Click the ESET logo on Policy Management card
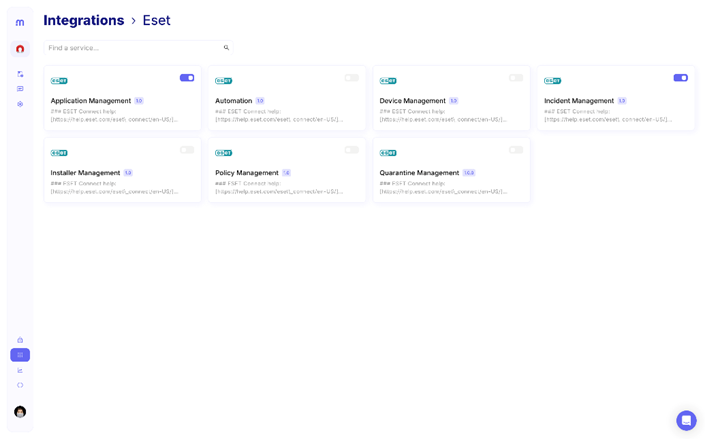Screen dimensions: 705x439 tap(223, 153)
